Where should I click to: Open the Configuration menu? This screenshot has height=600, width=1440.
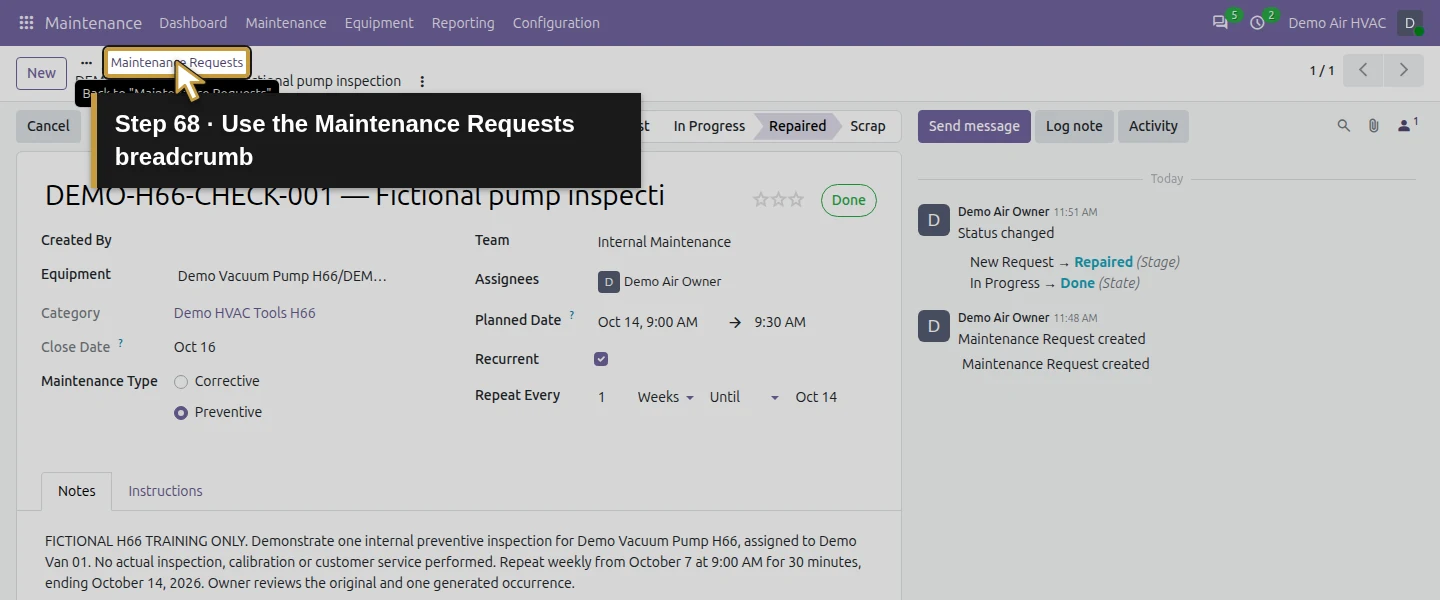click(x=556, y=22)
